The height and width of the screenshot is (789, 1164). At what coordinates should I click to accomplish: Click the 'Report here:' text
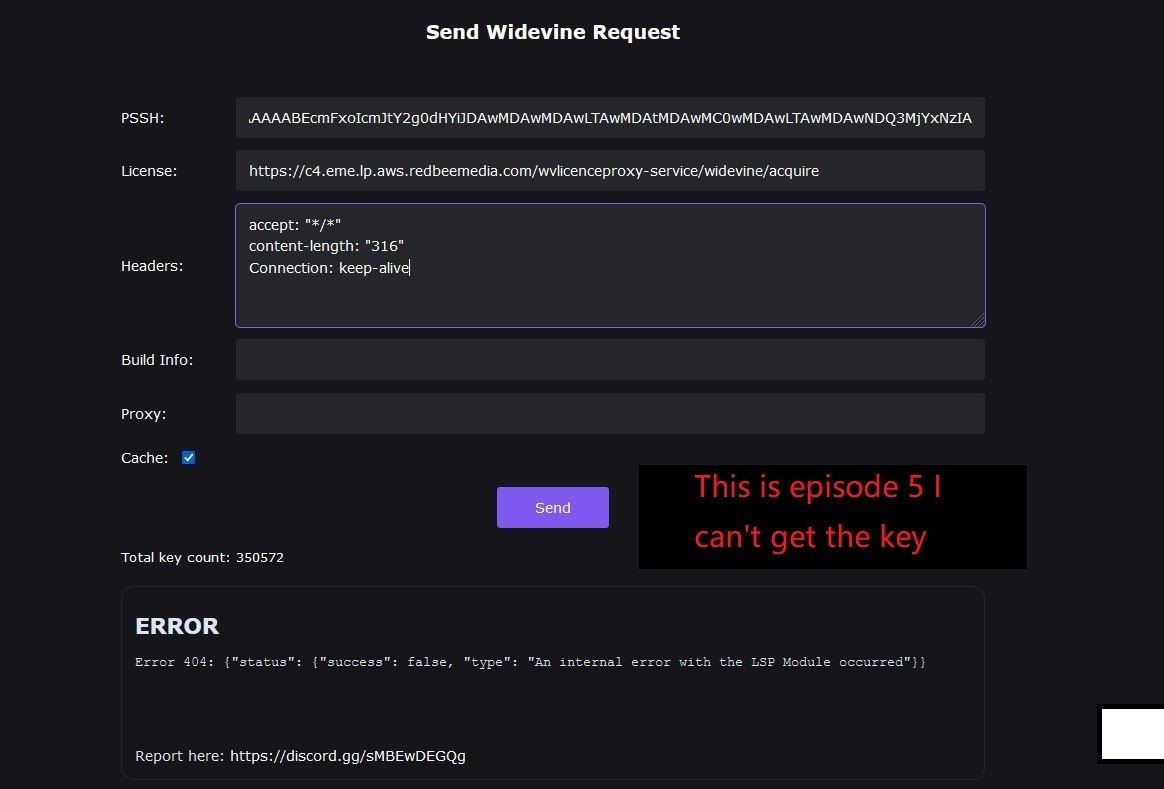tap(180, 756)
